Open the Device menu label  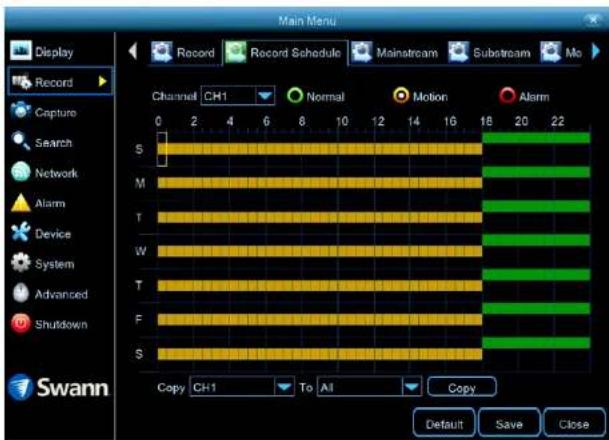click(x=53, y=234)
